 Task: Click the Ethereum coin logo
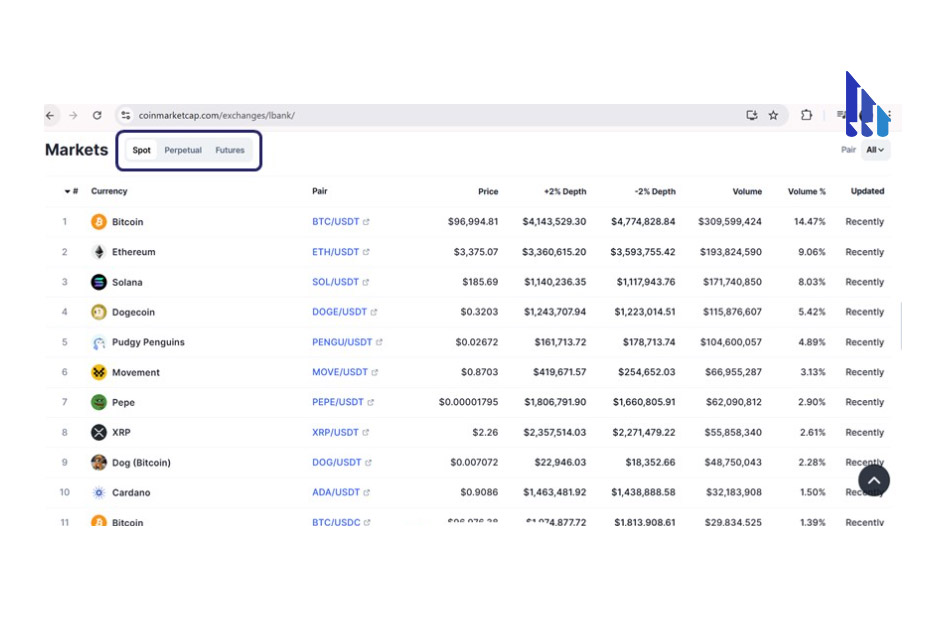click(x=98, y=252)
